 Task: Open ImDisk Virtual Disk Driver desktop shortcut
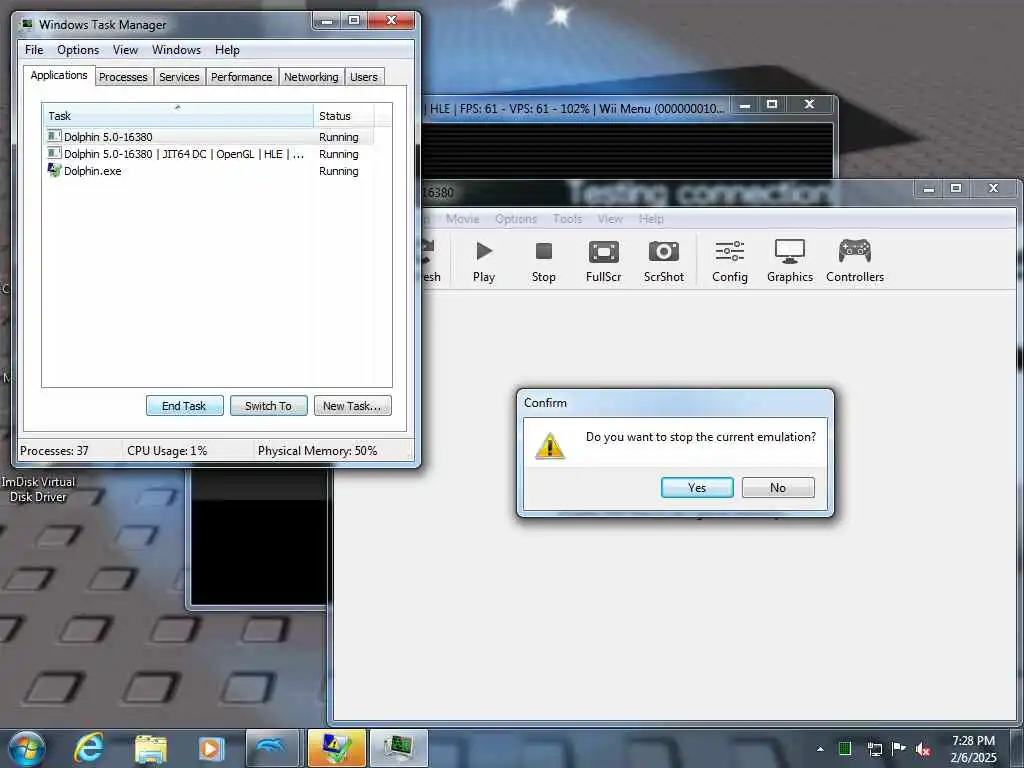[38, 489]
